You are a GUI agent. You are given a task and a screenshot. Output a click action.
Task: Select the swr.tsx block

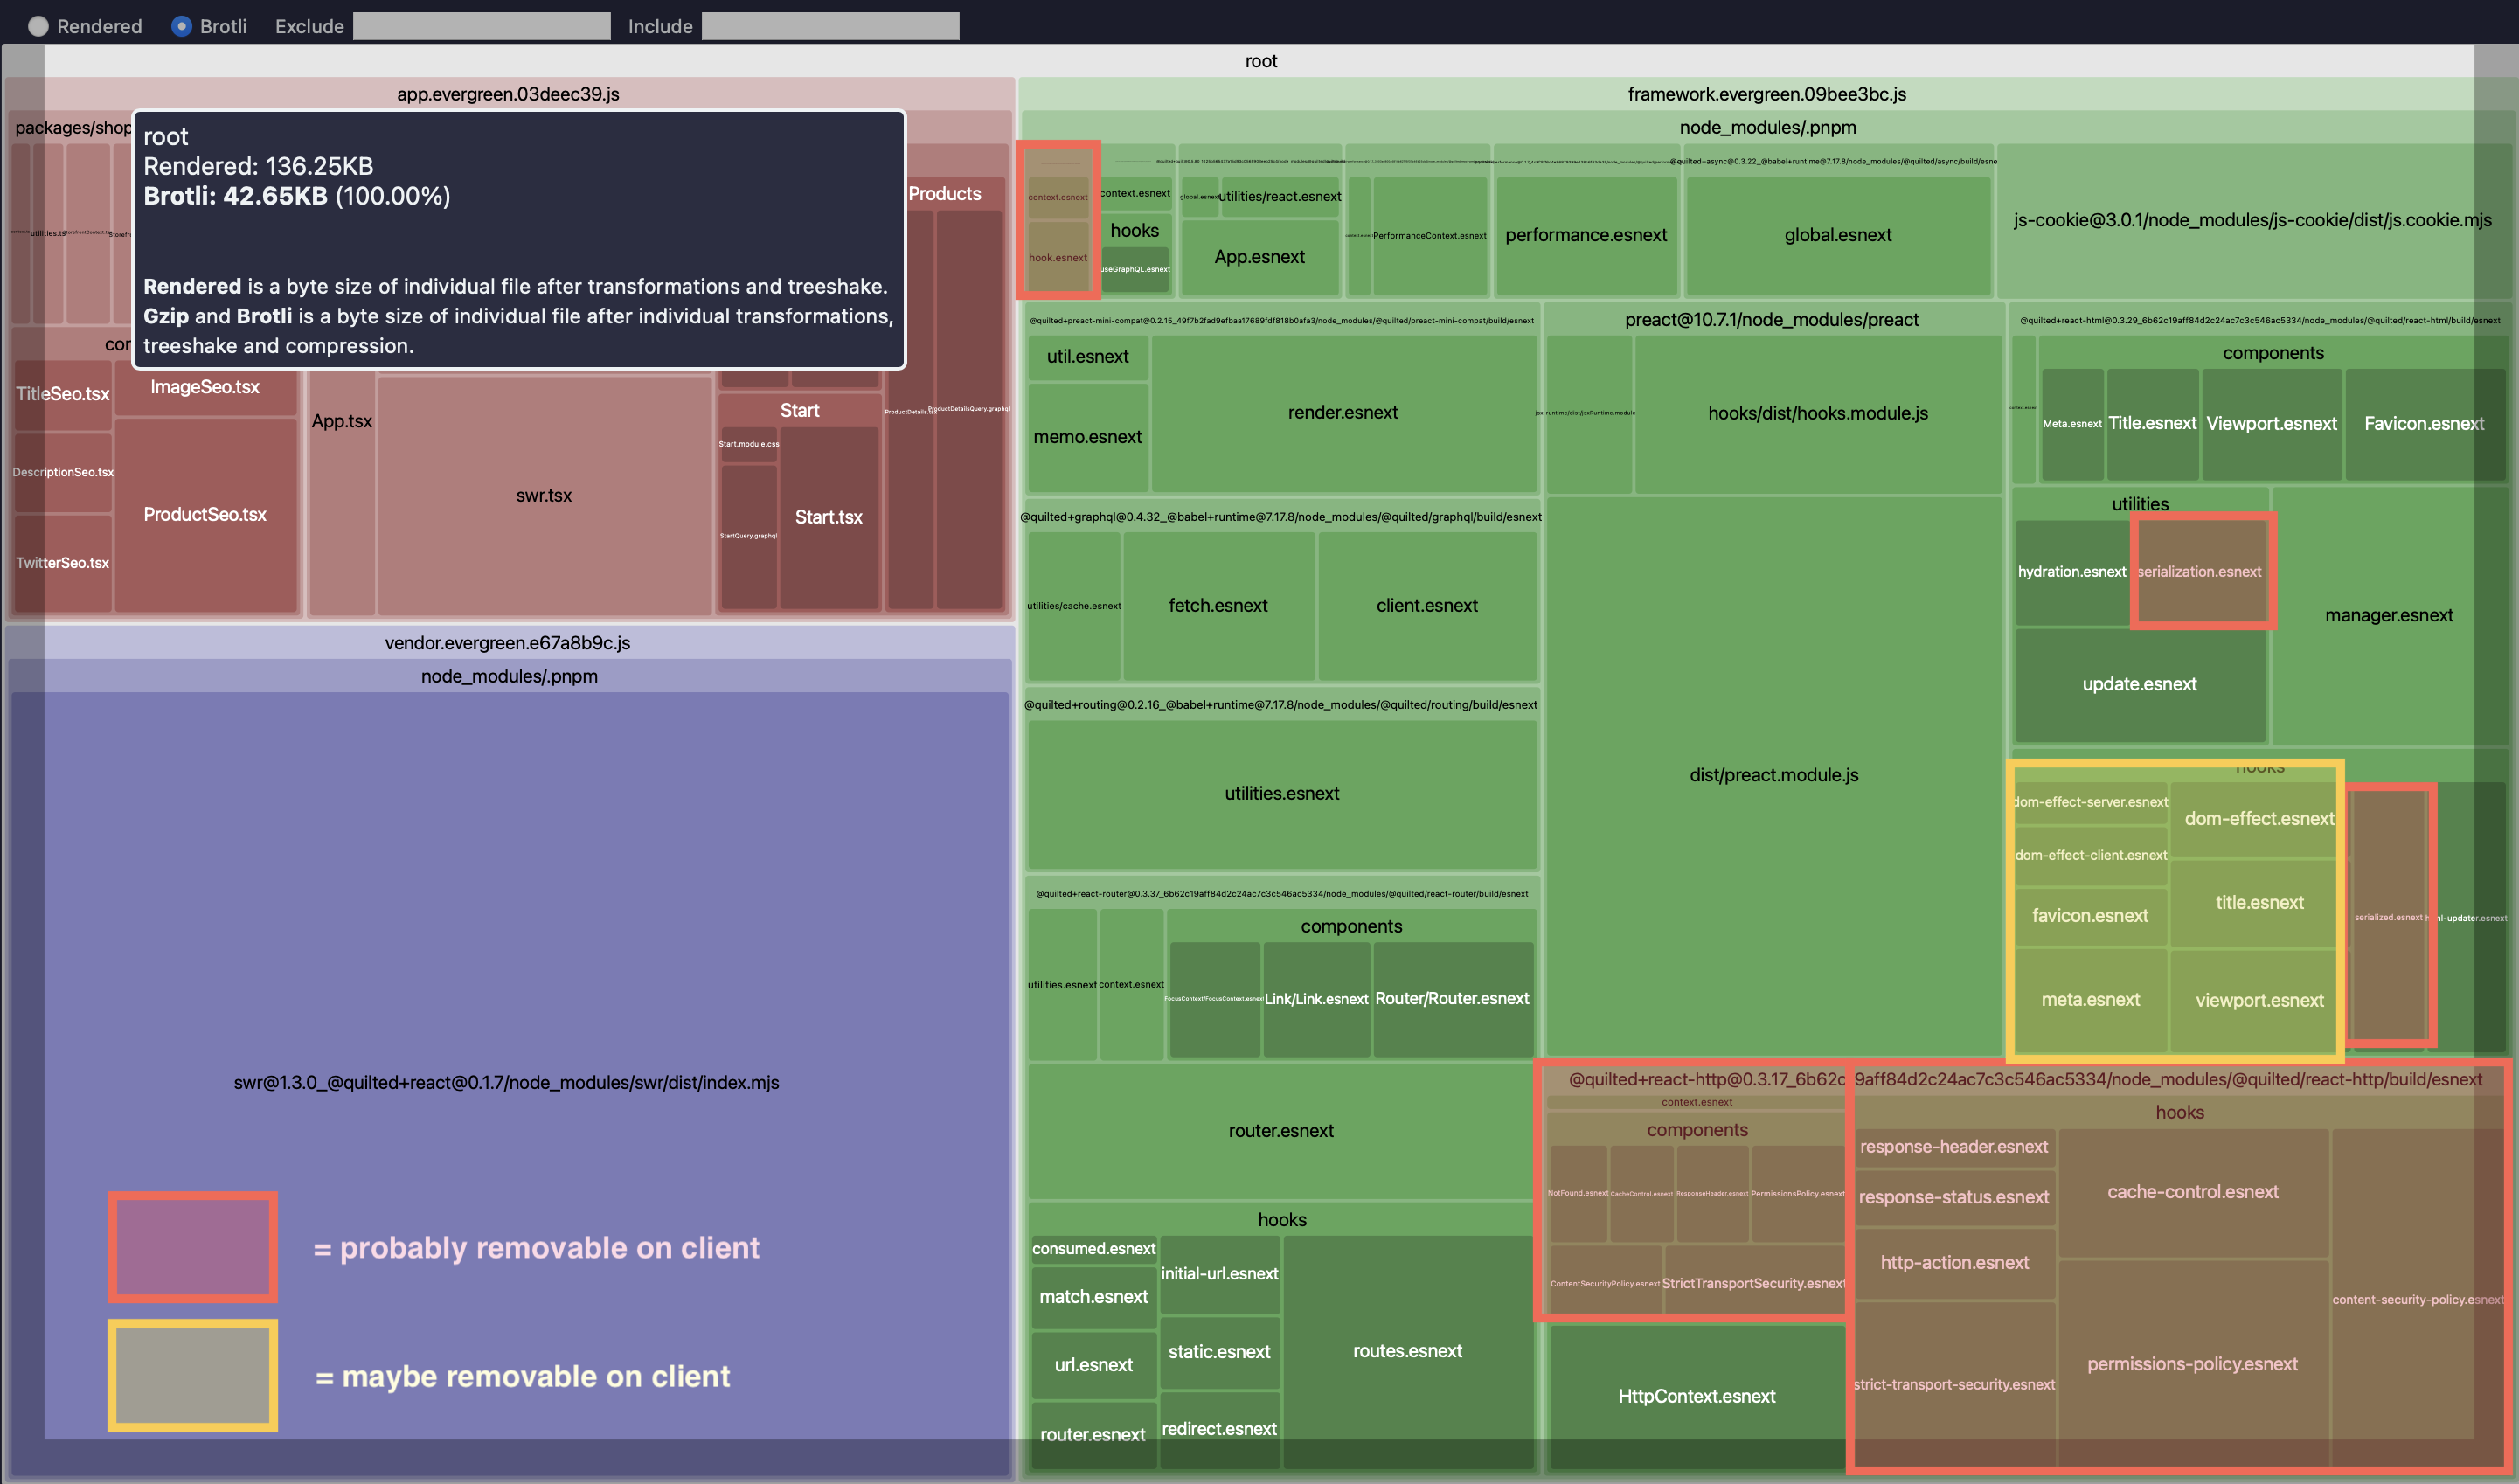point(543,495)
